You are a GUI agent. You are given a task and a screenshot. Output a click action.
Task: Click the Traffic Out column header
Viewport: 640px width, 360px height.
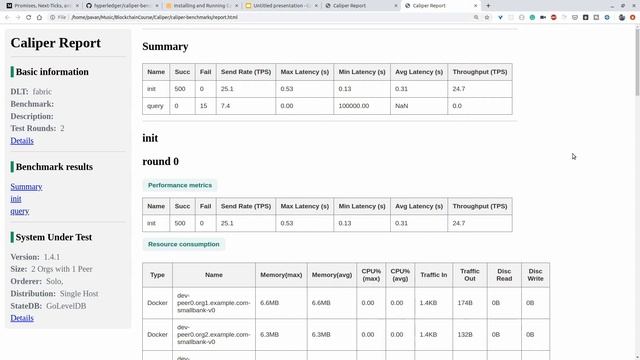(x=470, y=275)
